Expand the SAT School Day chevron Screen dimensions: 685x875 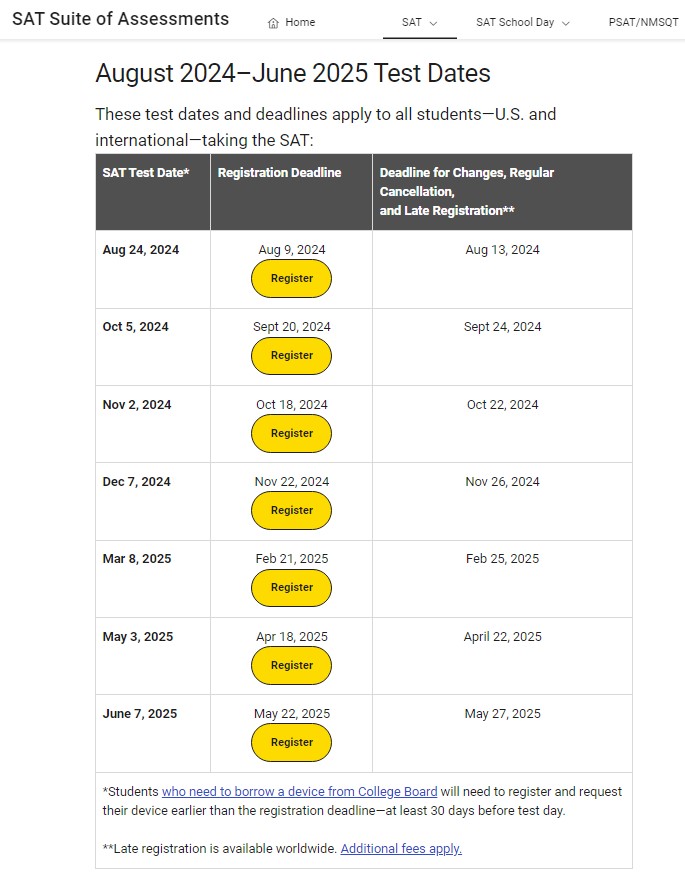[x=566, y=23]
